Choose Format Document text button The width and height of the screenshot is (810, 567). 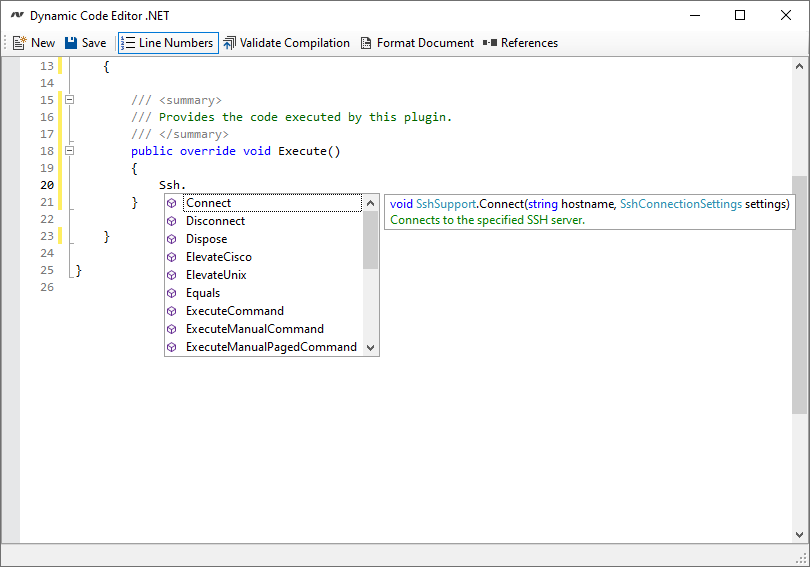(x=425, y=43)
